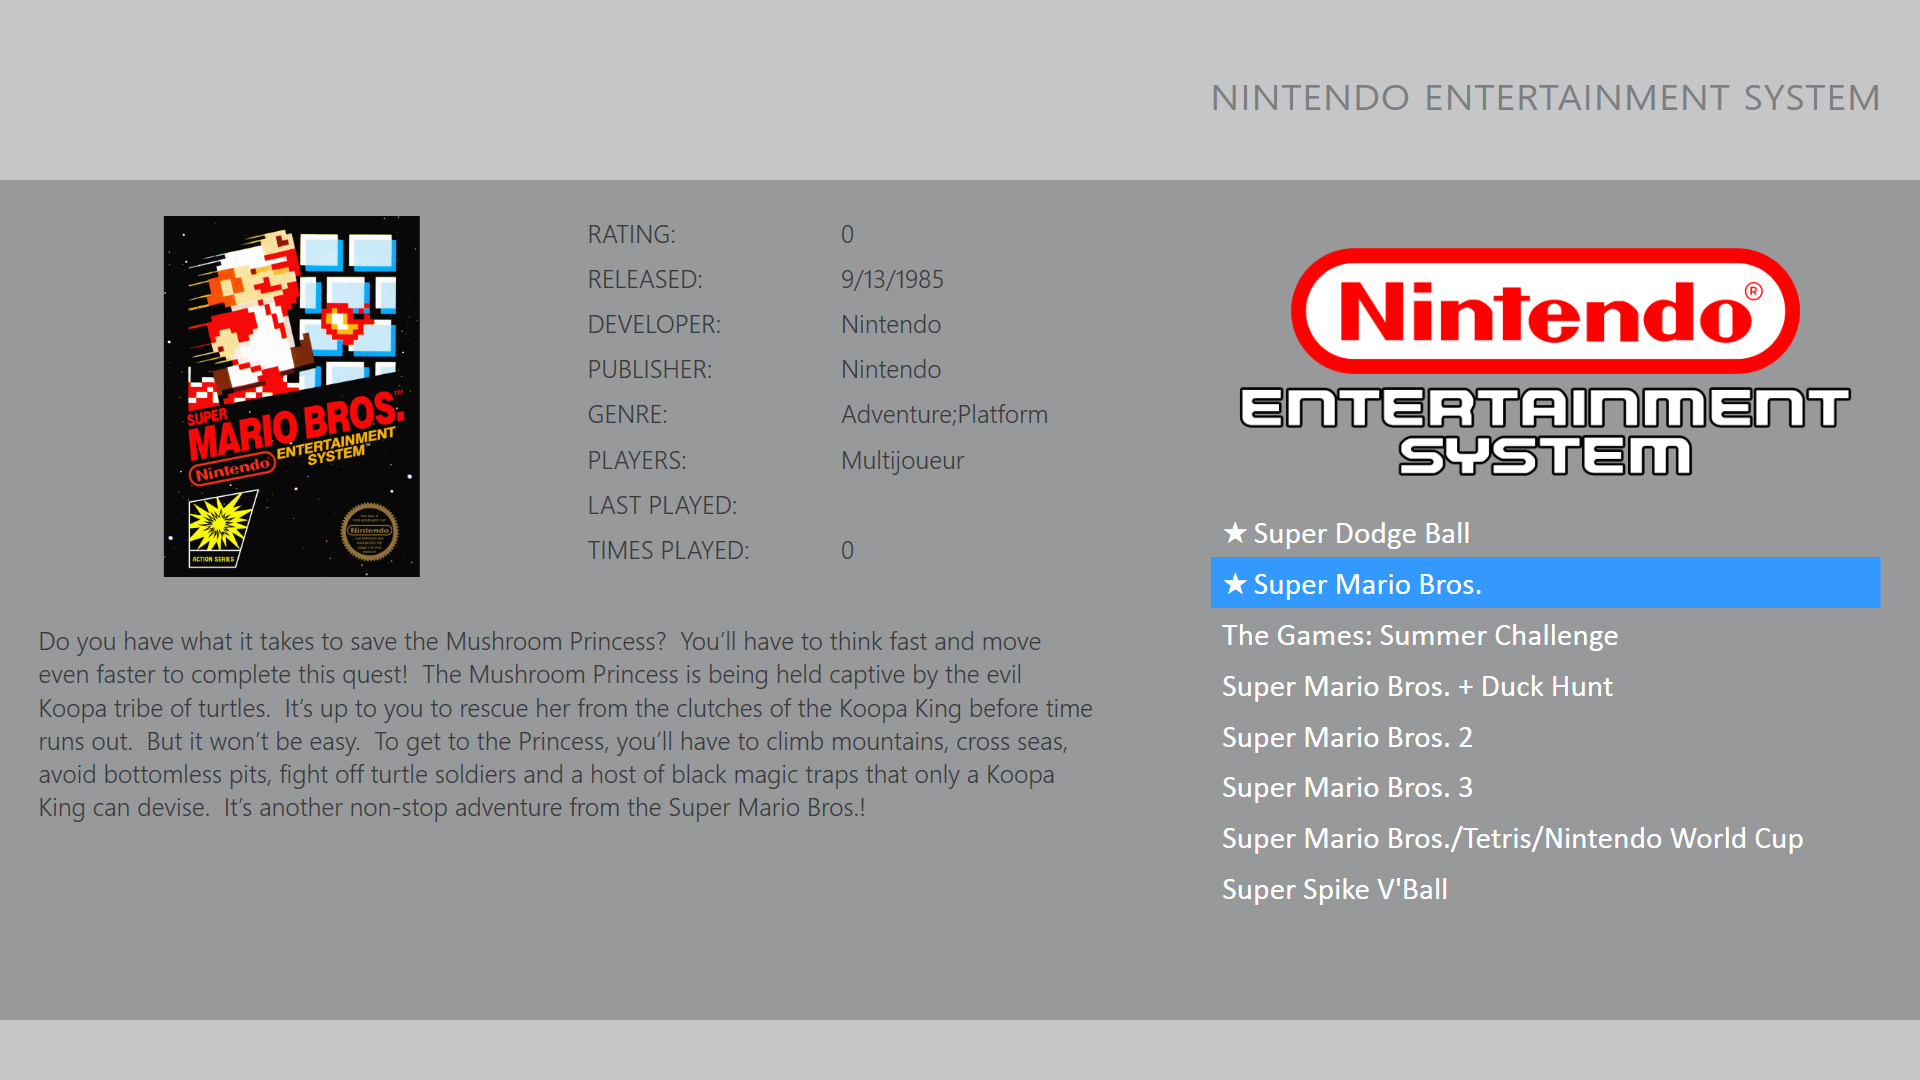
Task: Click the favorite star beside Super Mario Bros.
Action: tap(1235, 584)
